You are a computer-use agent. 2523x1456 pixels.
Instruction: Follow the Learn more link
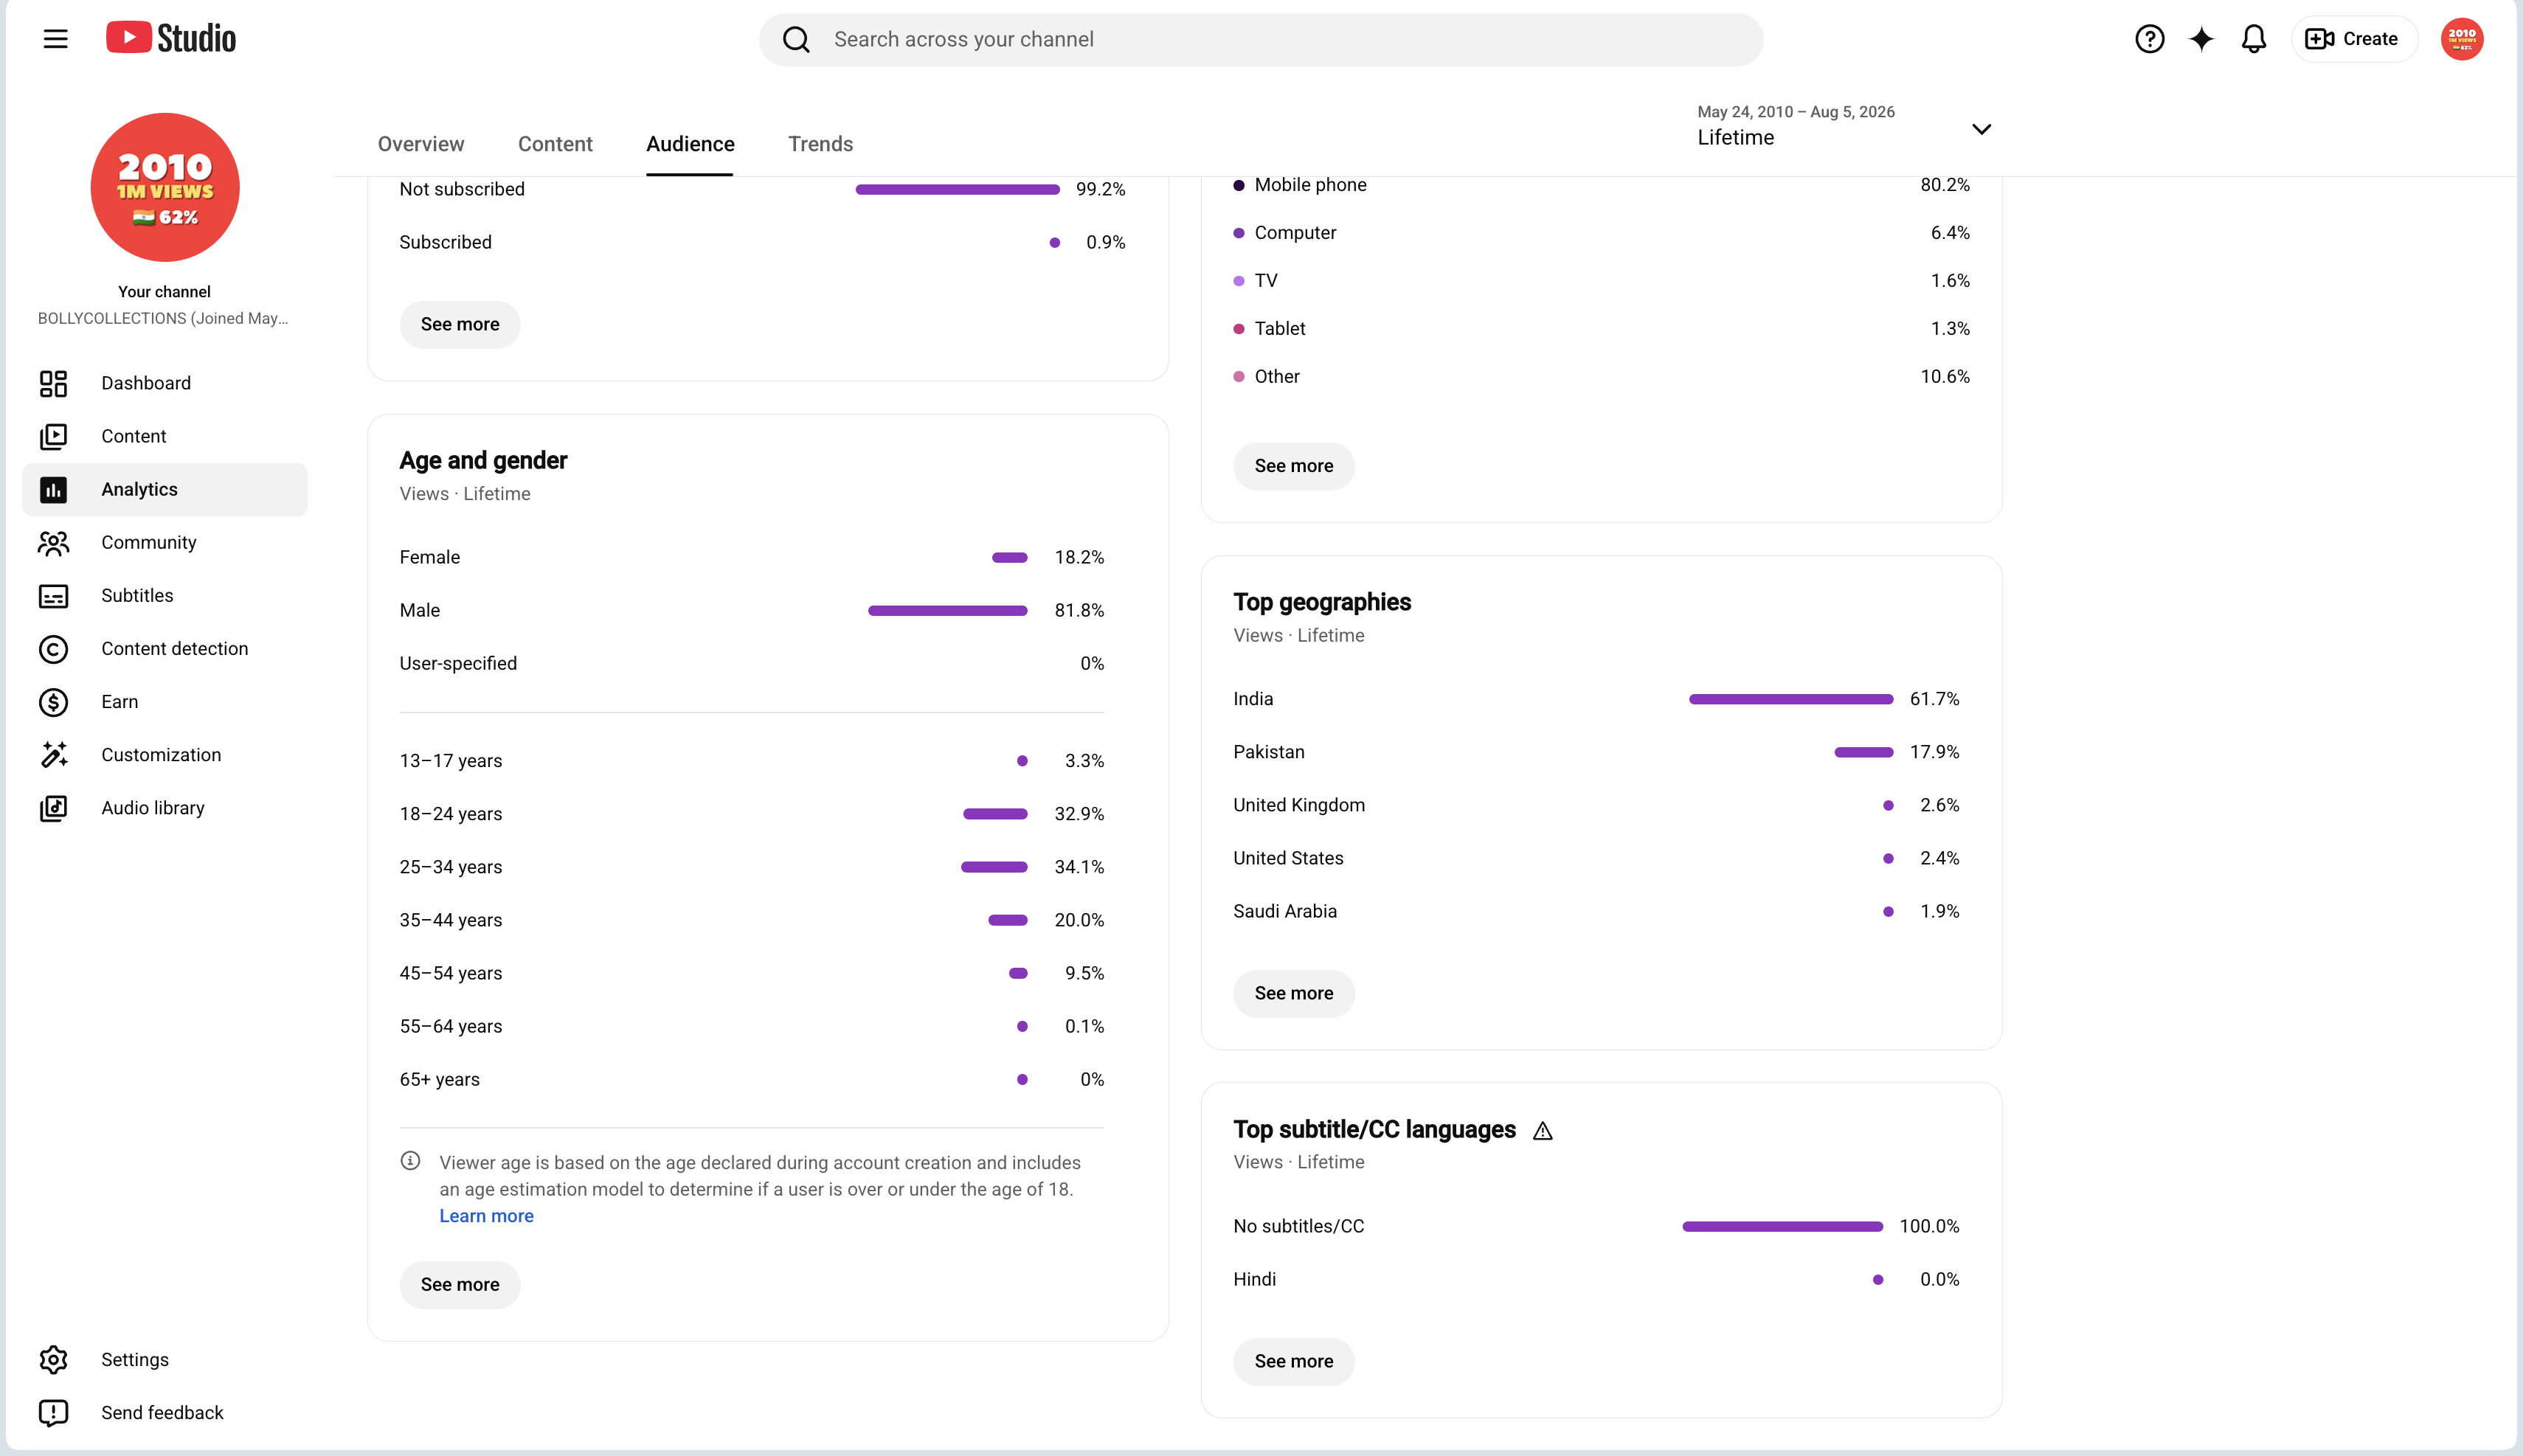click(486, 1216)
